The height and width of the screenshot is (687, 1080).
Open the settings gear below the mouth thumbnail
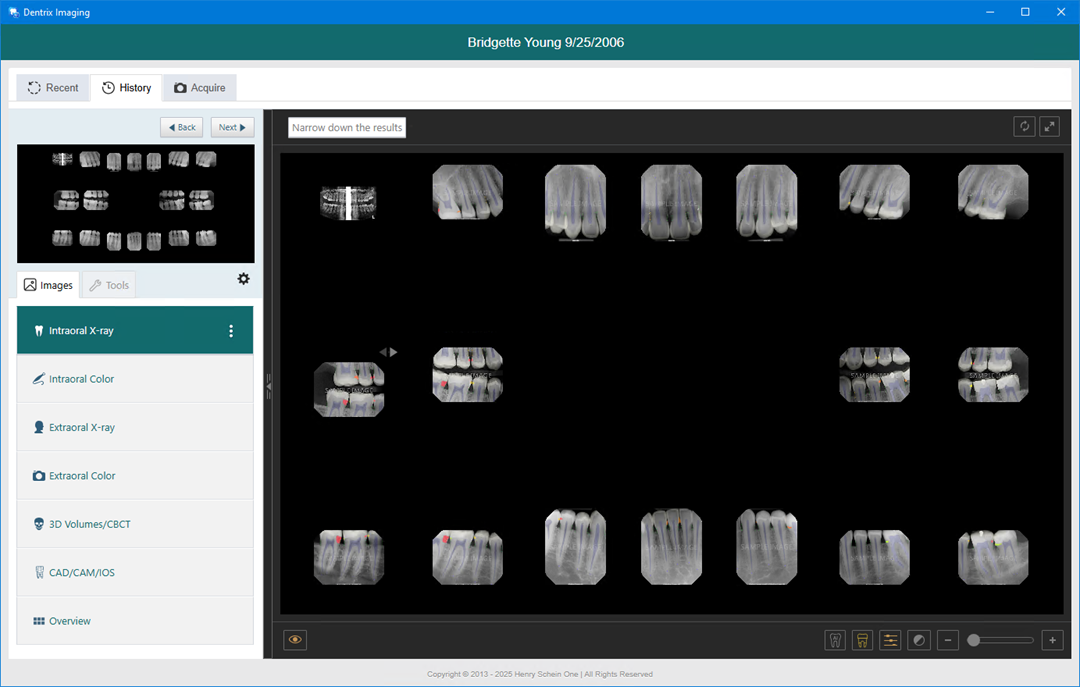pos(243,279)
